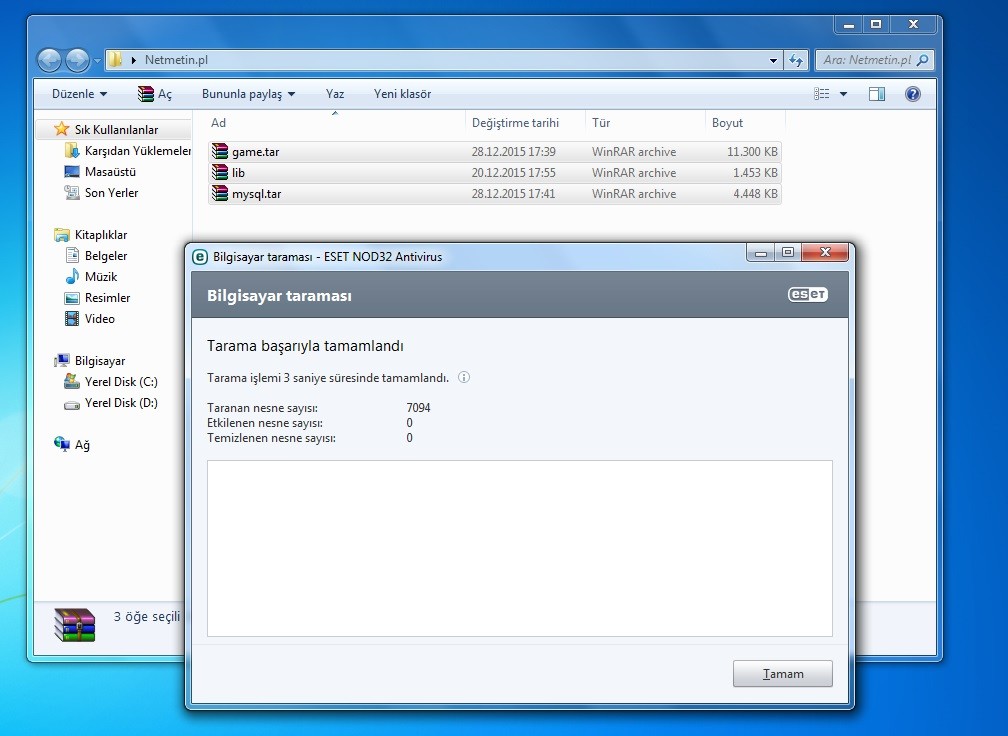Viewport: 1008px width, 736px height.
Task: Click Yeni klasör to create a folder
Action: pyautogui.click(x=402, y=94)
